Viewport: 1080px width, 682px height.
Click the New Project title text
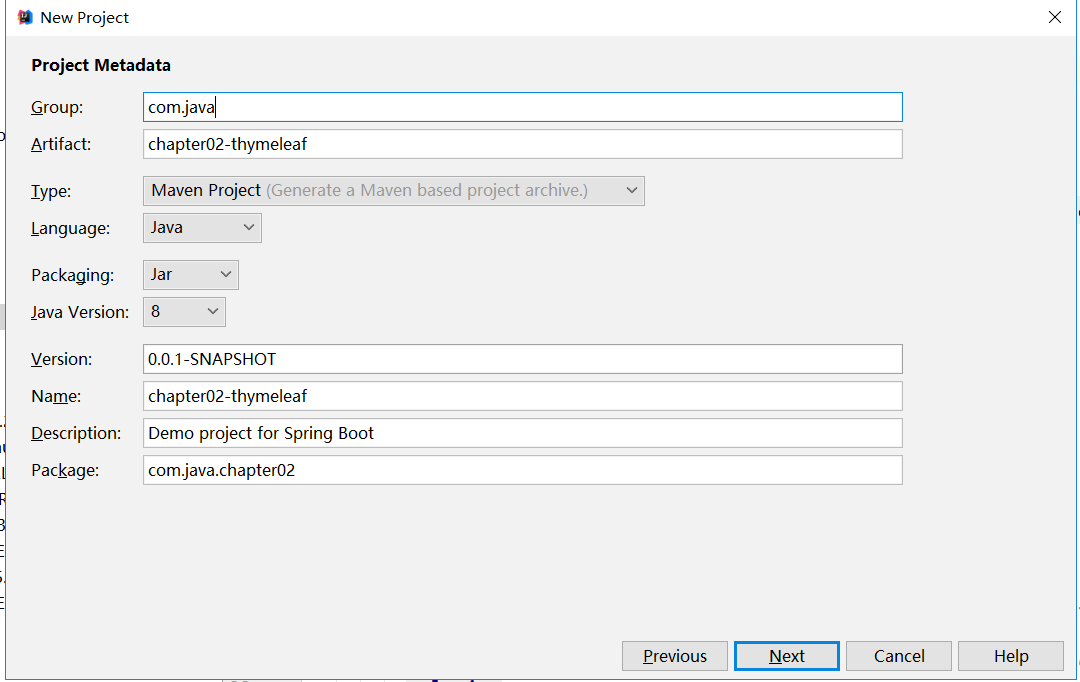point(85,18)
